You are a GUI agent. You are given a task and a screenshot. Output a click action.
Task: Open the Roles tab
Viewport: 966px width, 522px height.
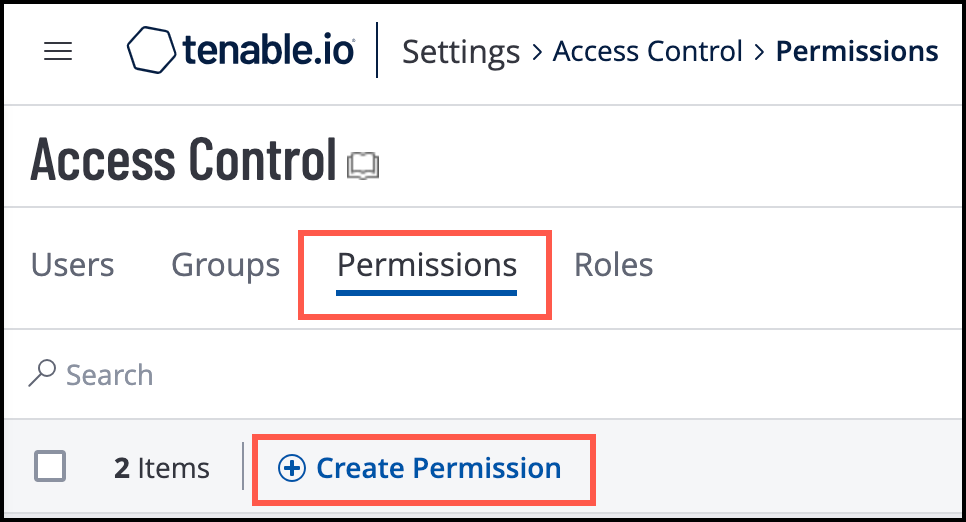click(x=613, y=265)
